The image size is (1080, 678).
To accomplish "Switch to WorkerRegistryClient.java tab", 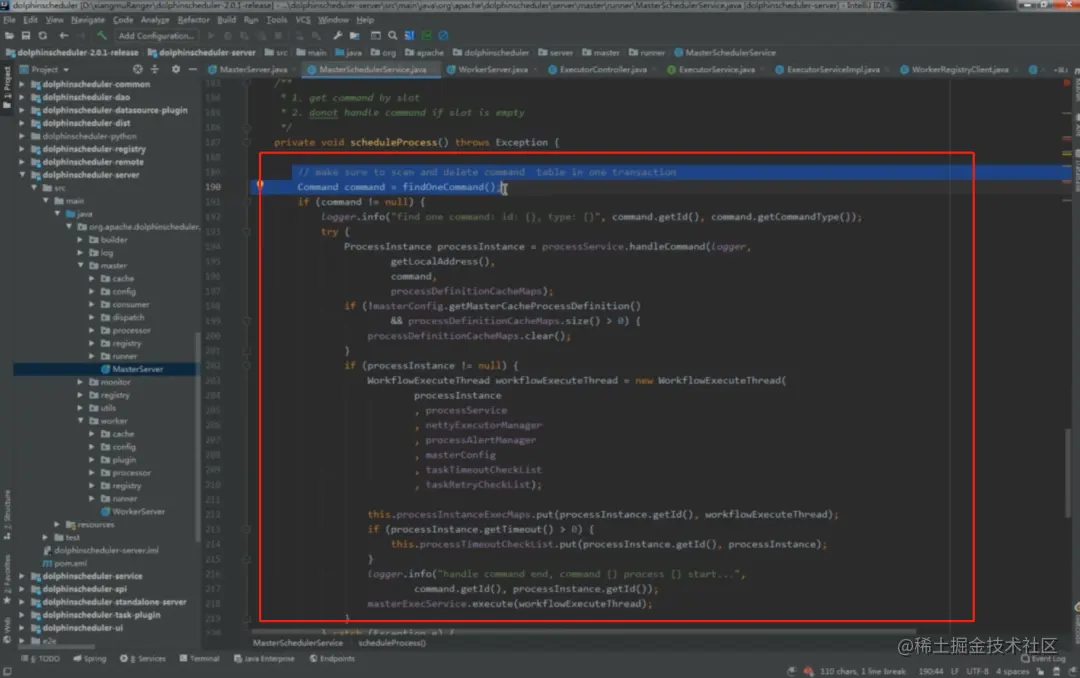I will coord(959,70).
